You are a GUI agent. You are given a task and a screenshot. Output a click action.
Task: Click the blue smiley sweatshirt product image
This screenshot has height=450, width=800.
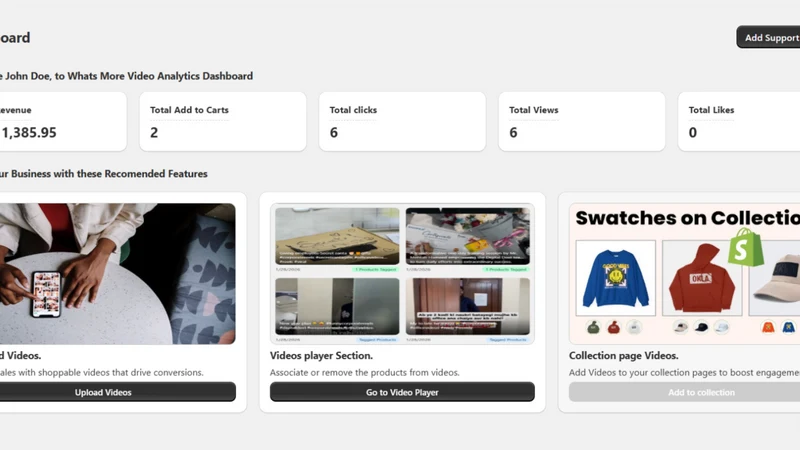tap(616, 278)
